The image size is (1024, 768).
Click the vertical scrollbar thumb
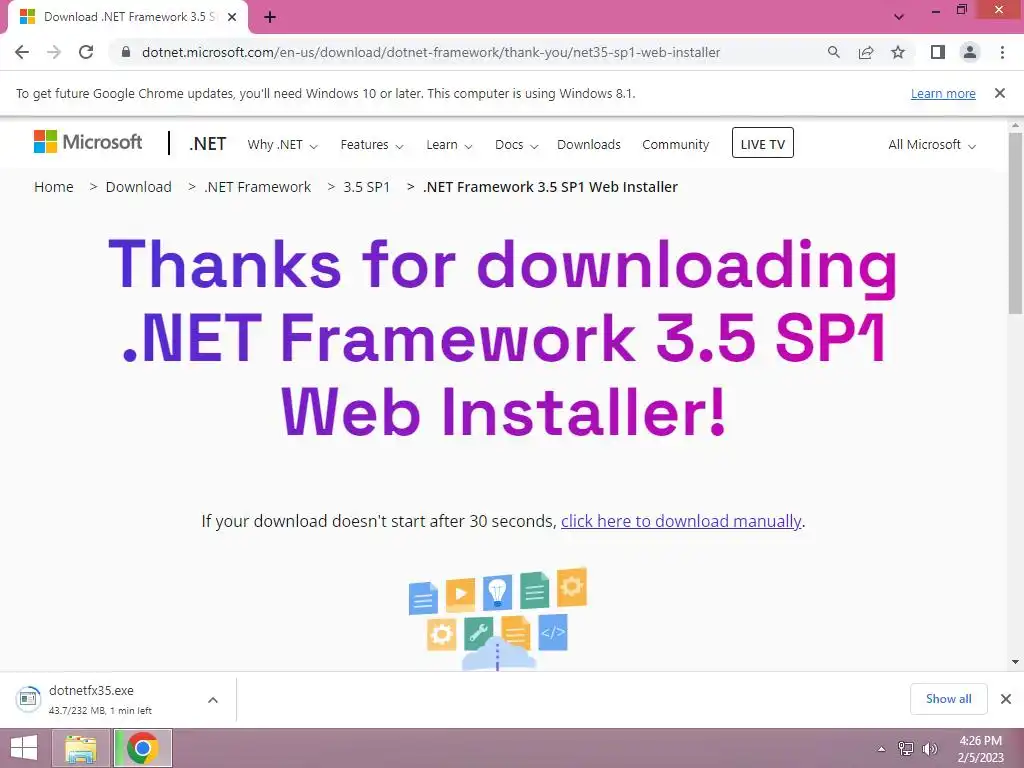[x=1016, y=222]
